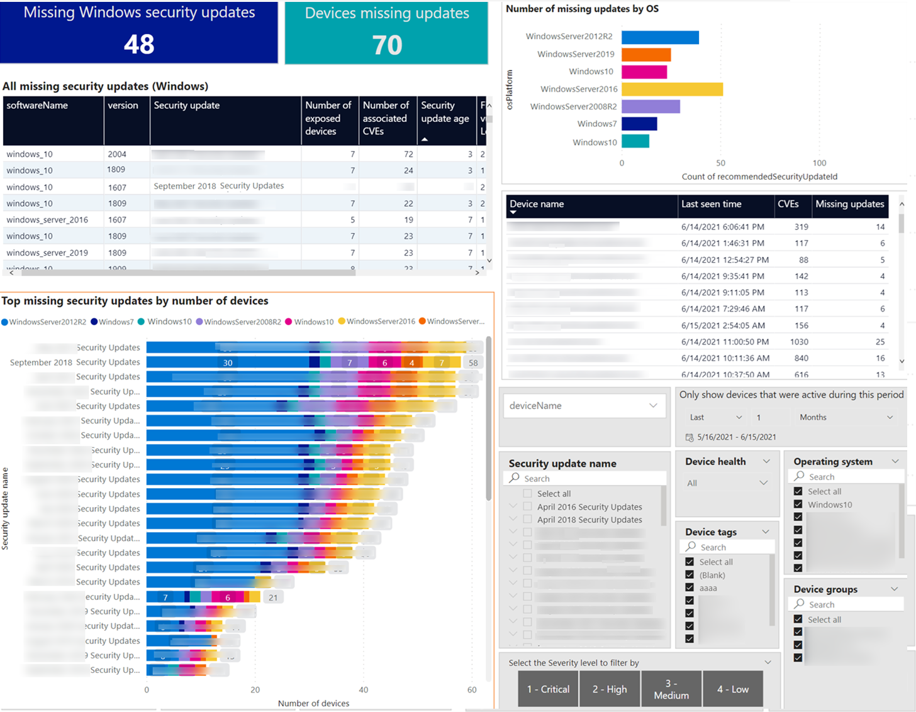
Task: Click the right scroll arrow of the updates table
Action: tap(477, 272)
